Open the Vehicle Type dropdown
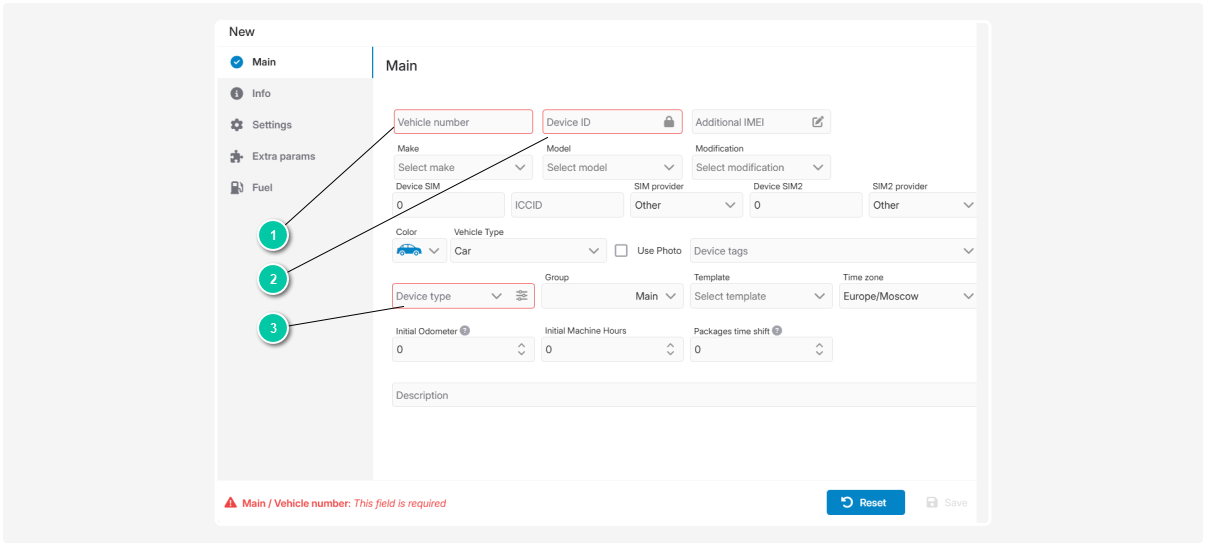The height and width of the screenshot is (546, 1206). tap(527, 251)
